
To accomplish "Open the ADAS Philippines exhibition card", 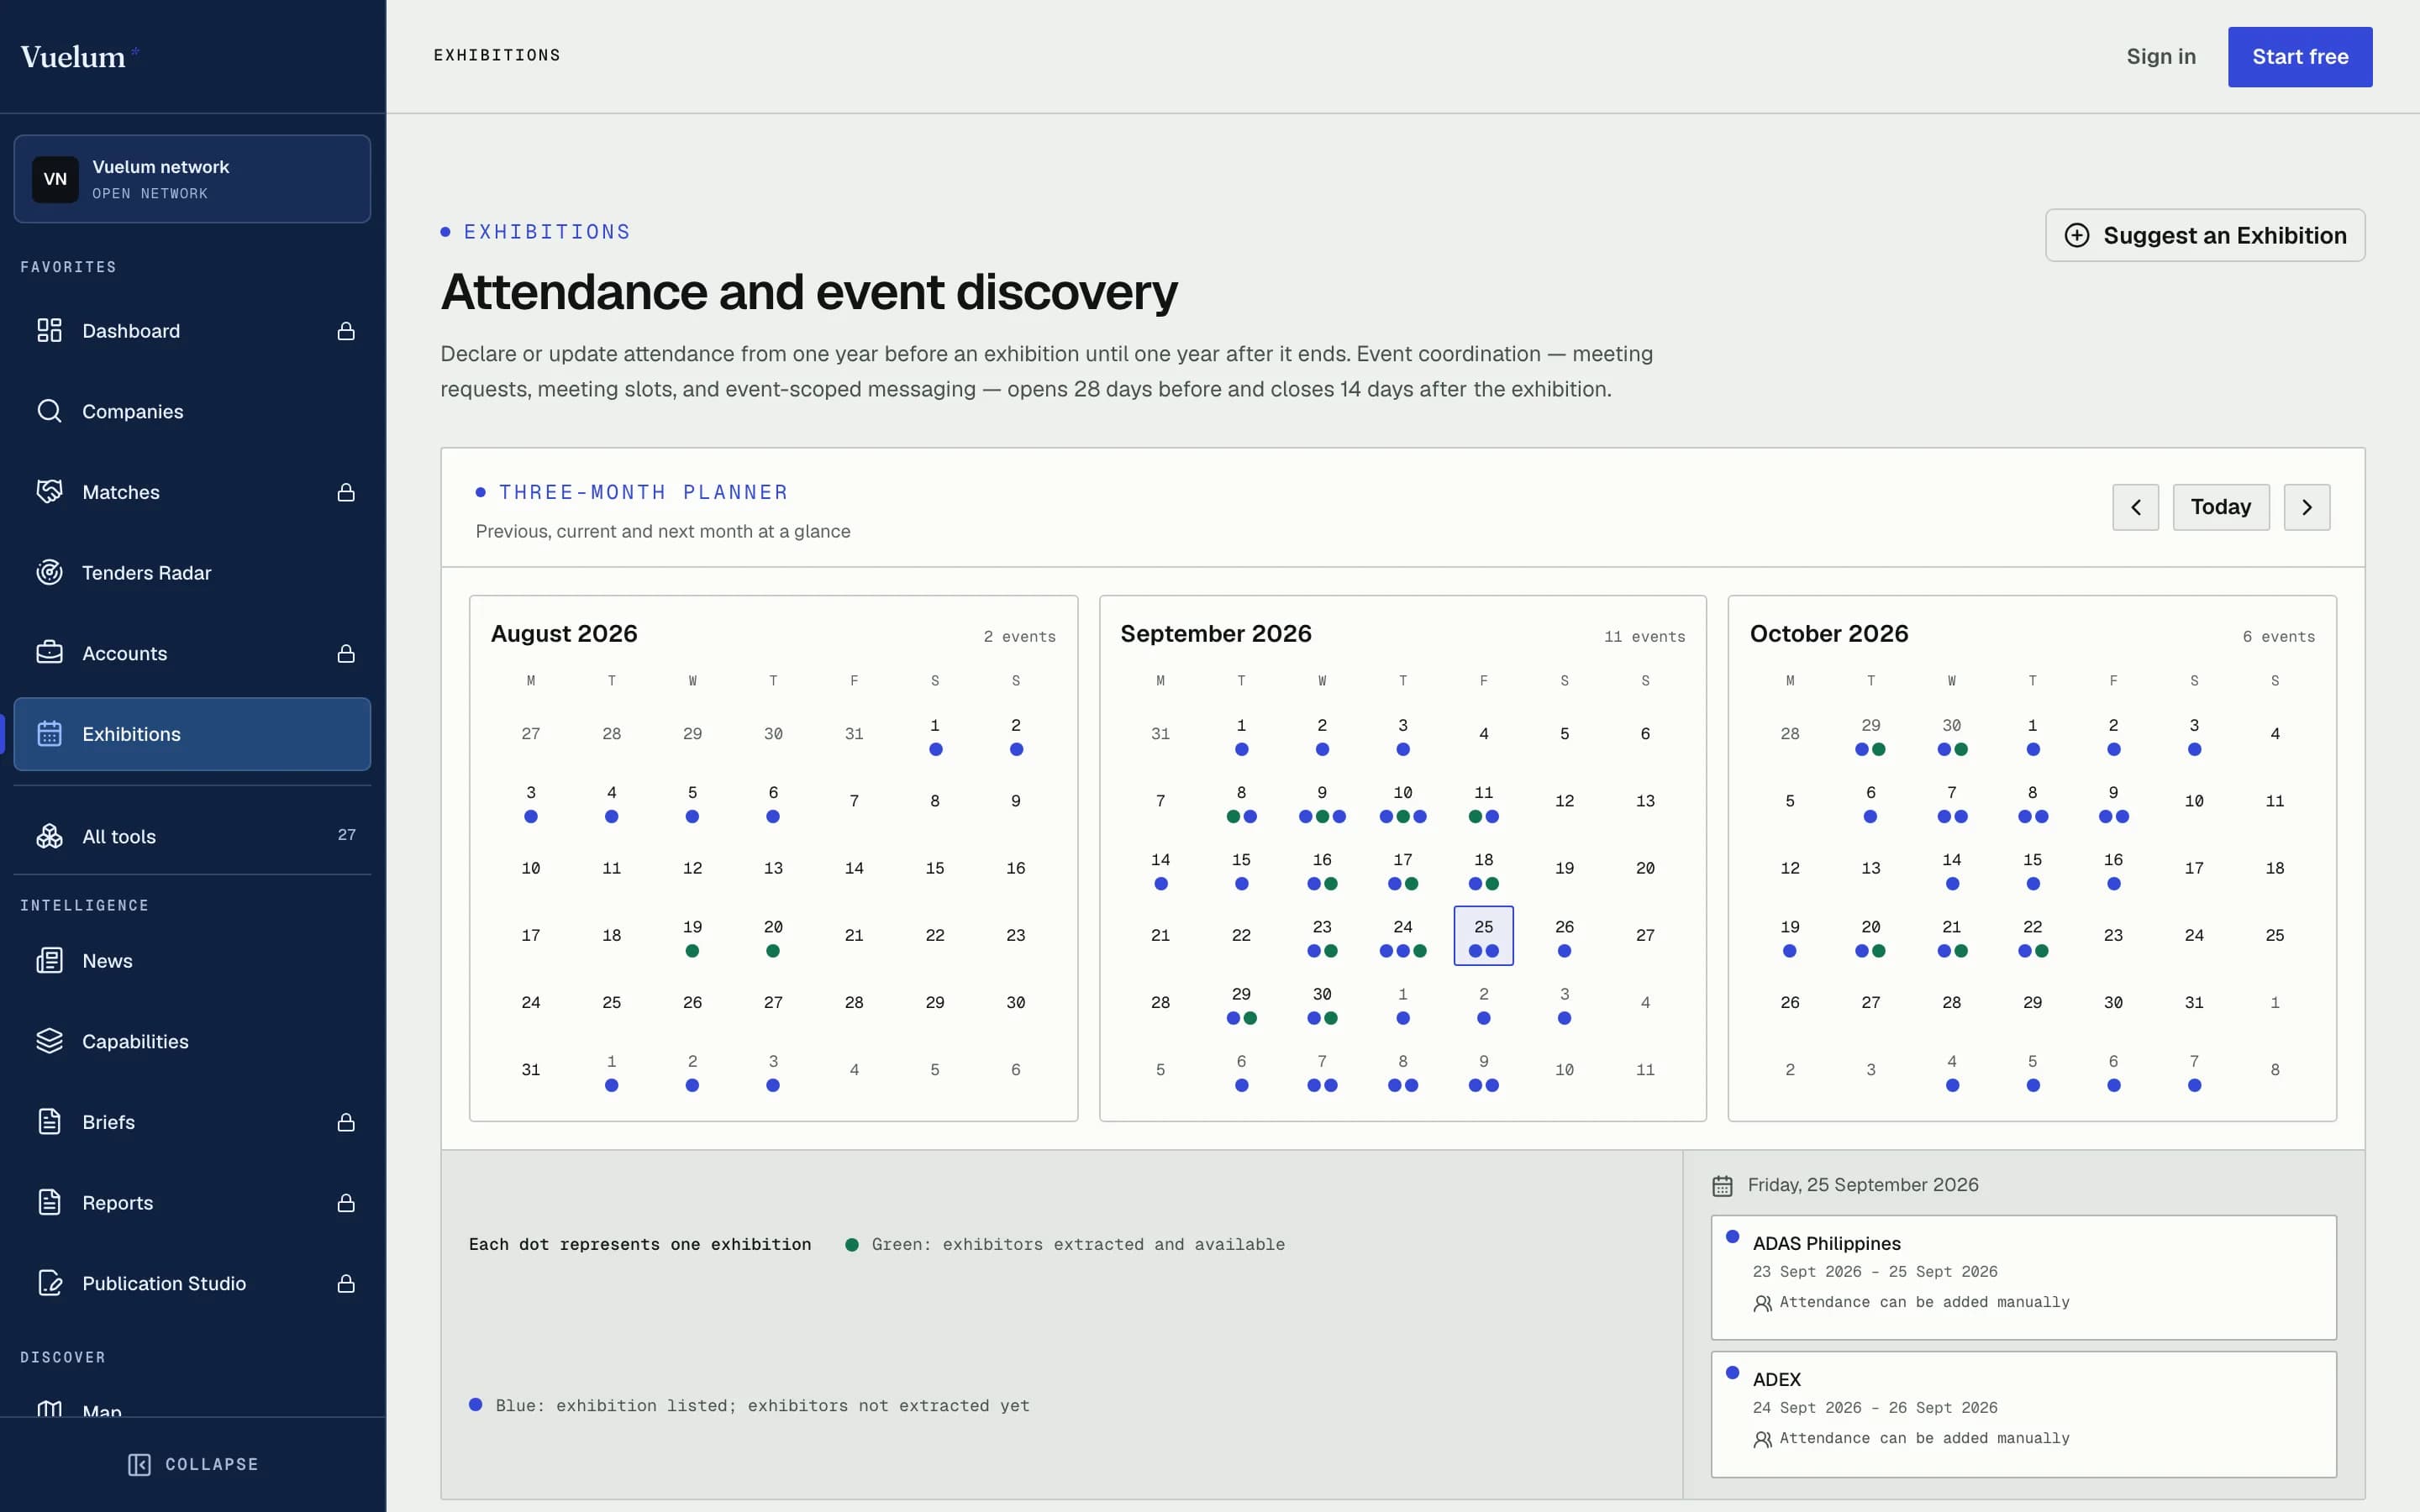I will 2023,1277.
